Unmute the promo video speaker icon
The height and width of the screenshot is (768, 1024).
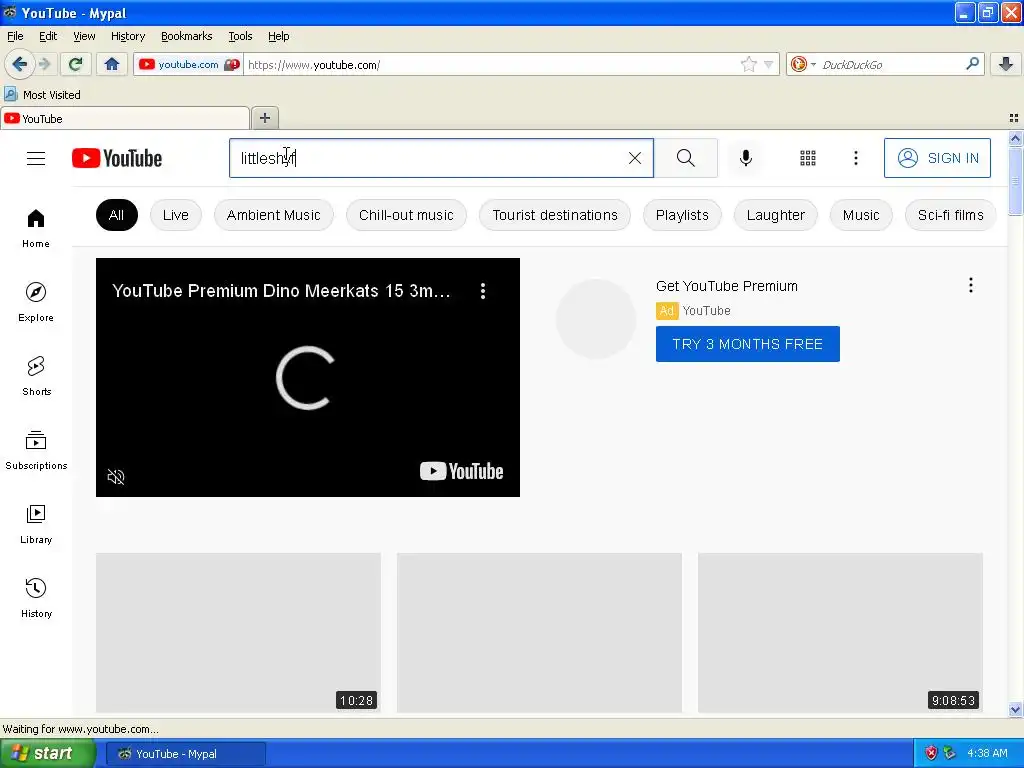click(x=116, y=477)
